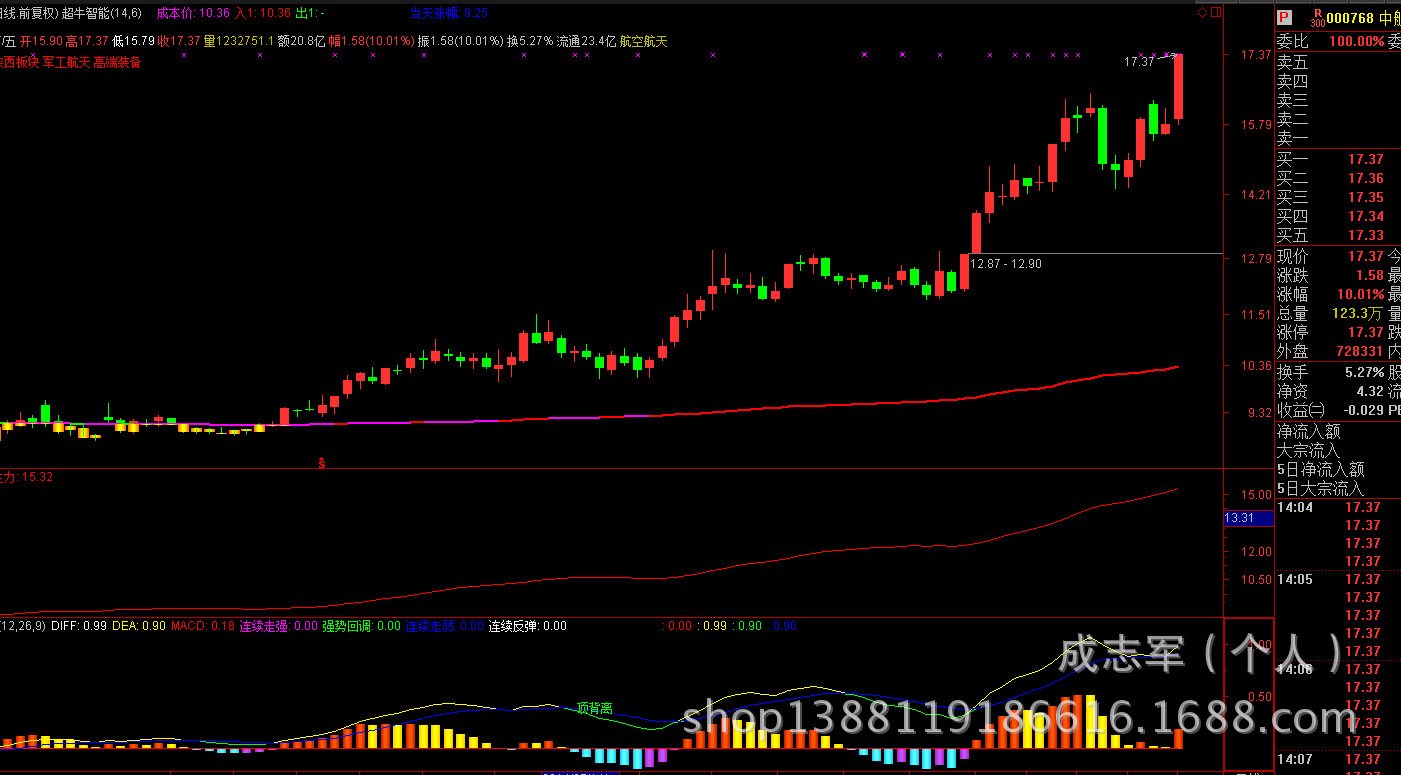The image size is (1401, 775).
Task: Click the red MACD: 0.18 readout
Action: (x=203, y=626)
